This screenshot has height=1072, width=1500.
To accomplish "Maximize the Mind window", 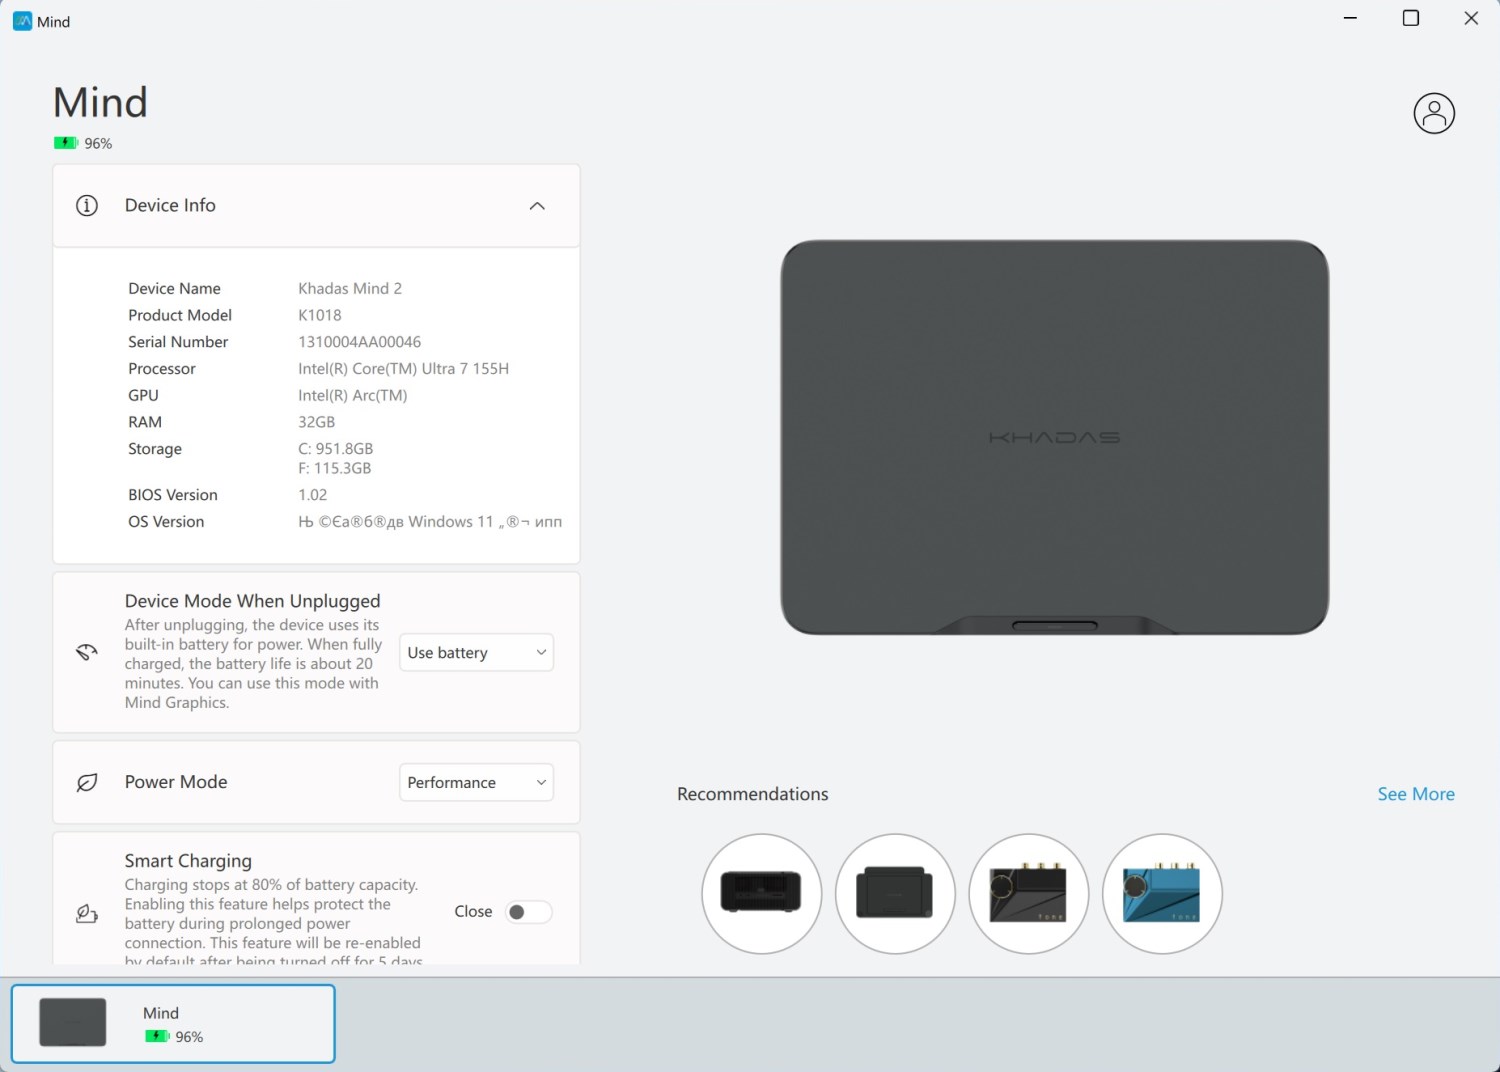I will pyautogui.click(x=1411, y=18).
